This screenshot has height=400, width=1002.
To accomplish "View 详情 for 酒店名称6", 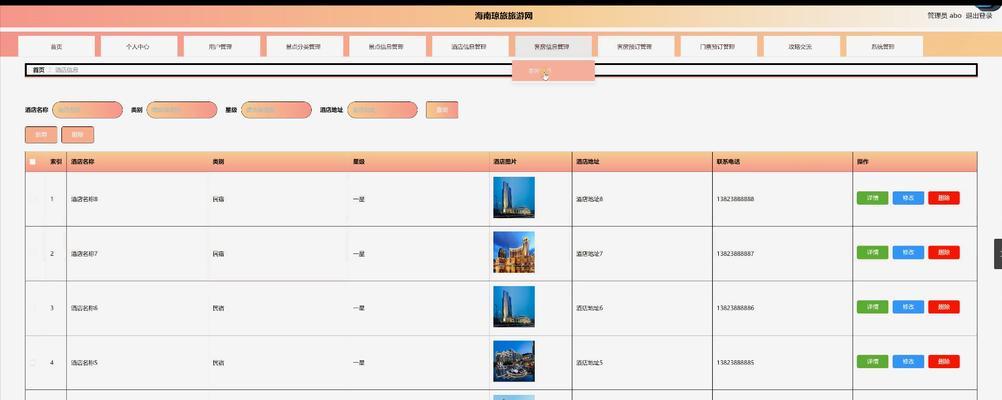I will pyautogui.click(x=872, y=307).
